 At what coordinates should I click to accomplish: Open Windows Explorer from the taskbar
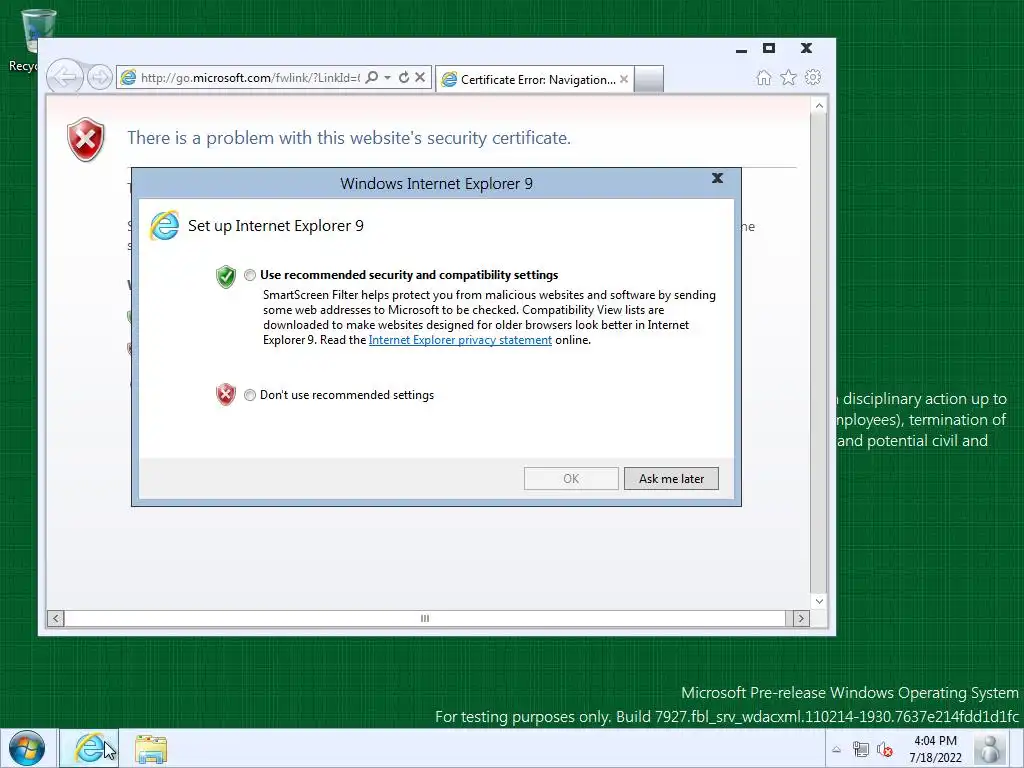point(151,748)
